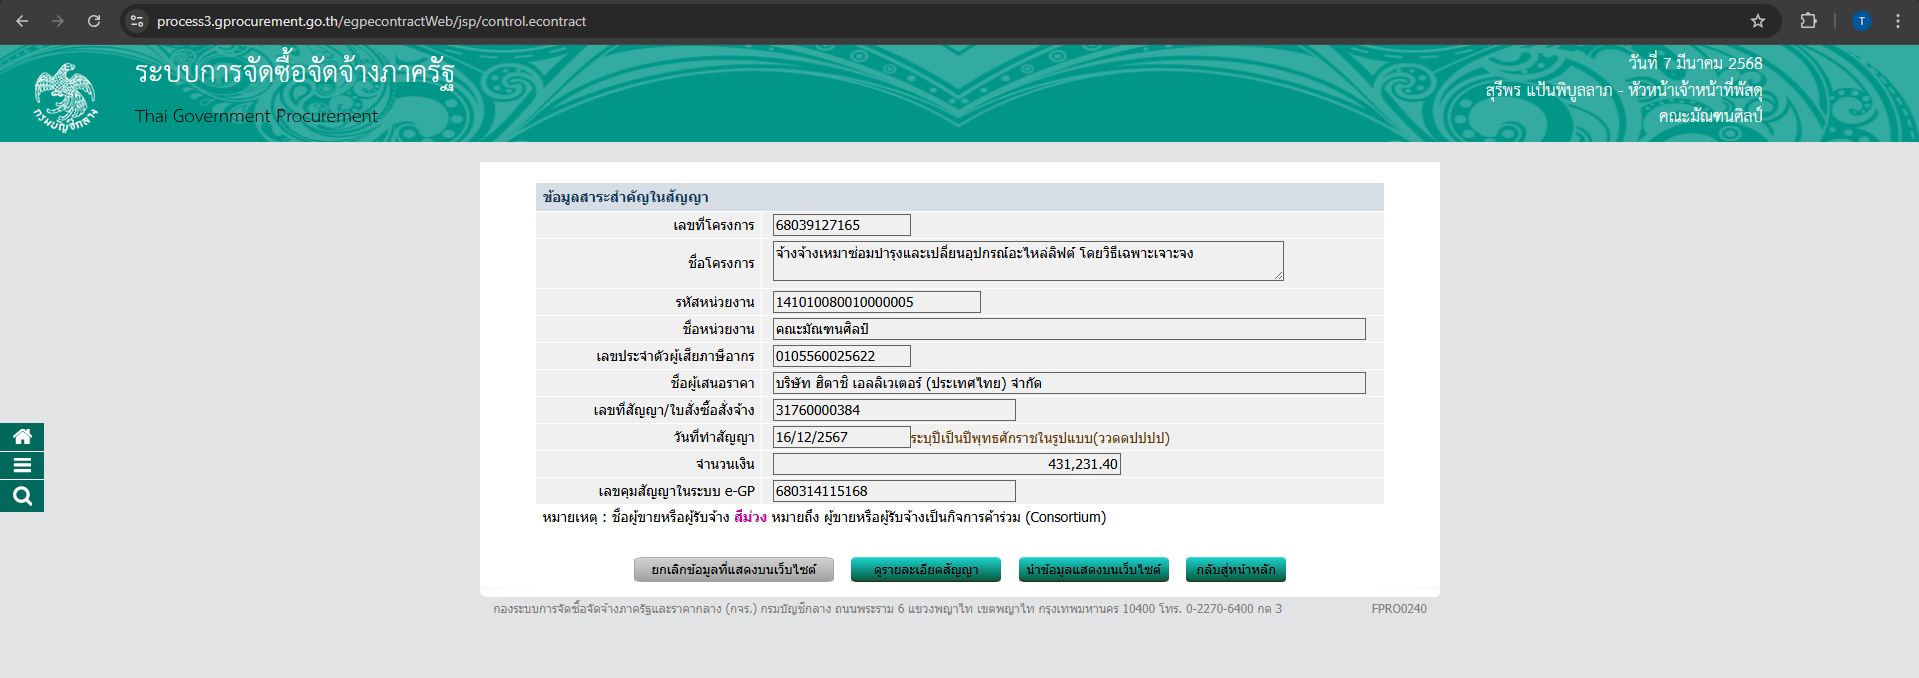The image size is (1919, 678).
Task: Reload the page with refresh icon
Action: pyautogui.click(x=94, y=21)
